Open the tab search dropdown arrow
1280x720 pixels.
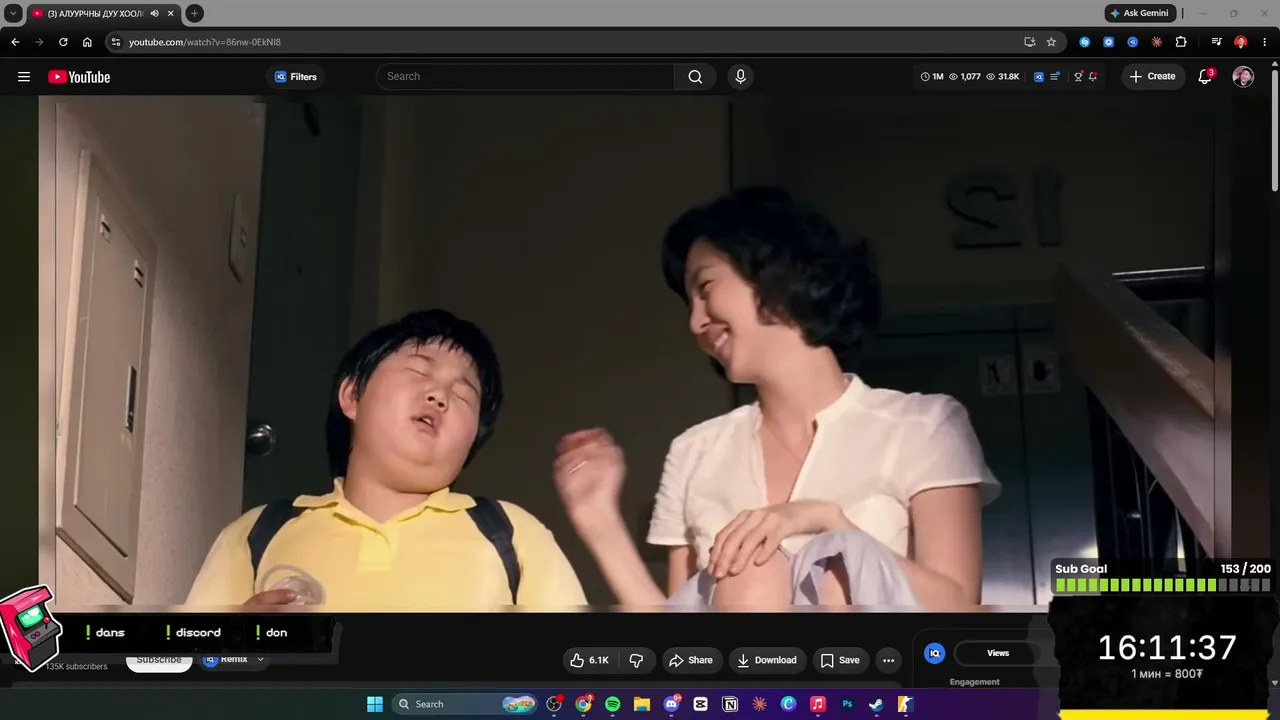coord(13,14)
